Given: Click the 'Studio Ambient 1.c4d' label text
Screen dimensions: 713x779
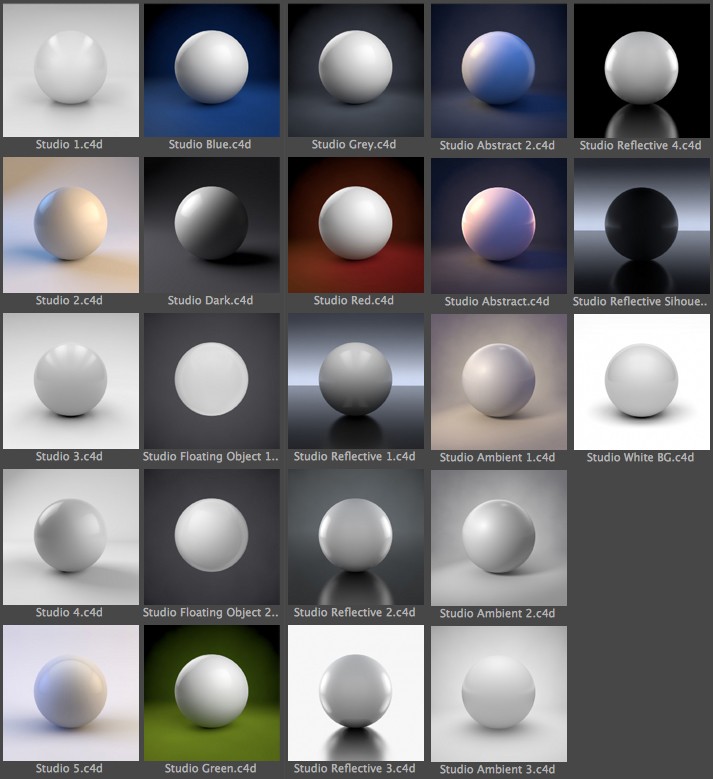Looking at the screenshot, I should pos(497,458).
